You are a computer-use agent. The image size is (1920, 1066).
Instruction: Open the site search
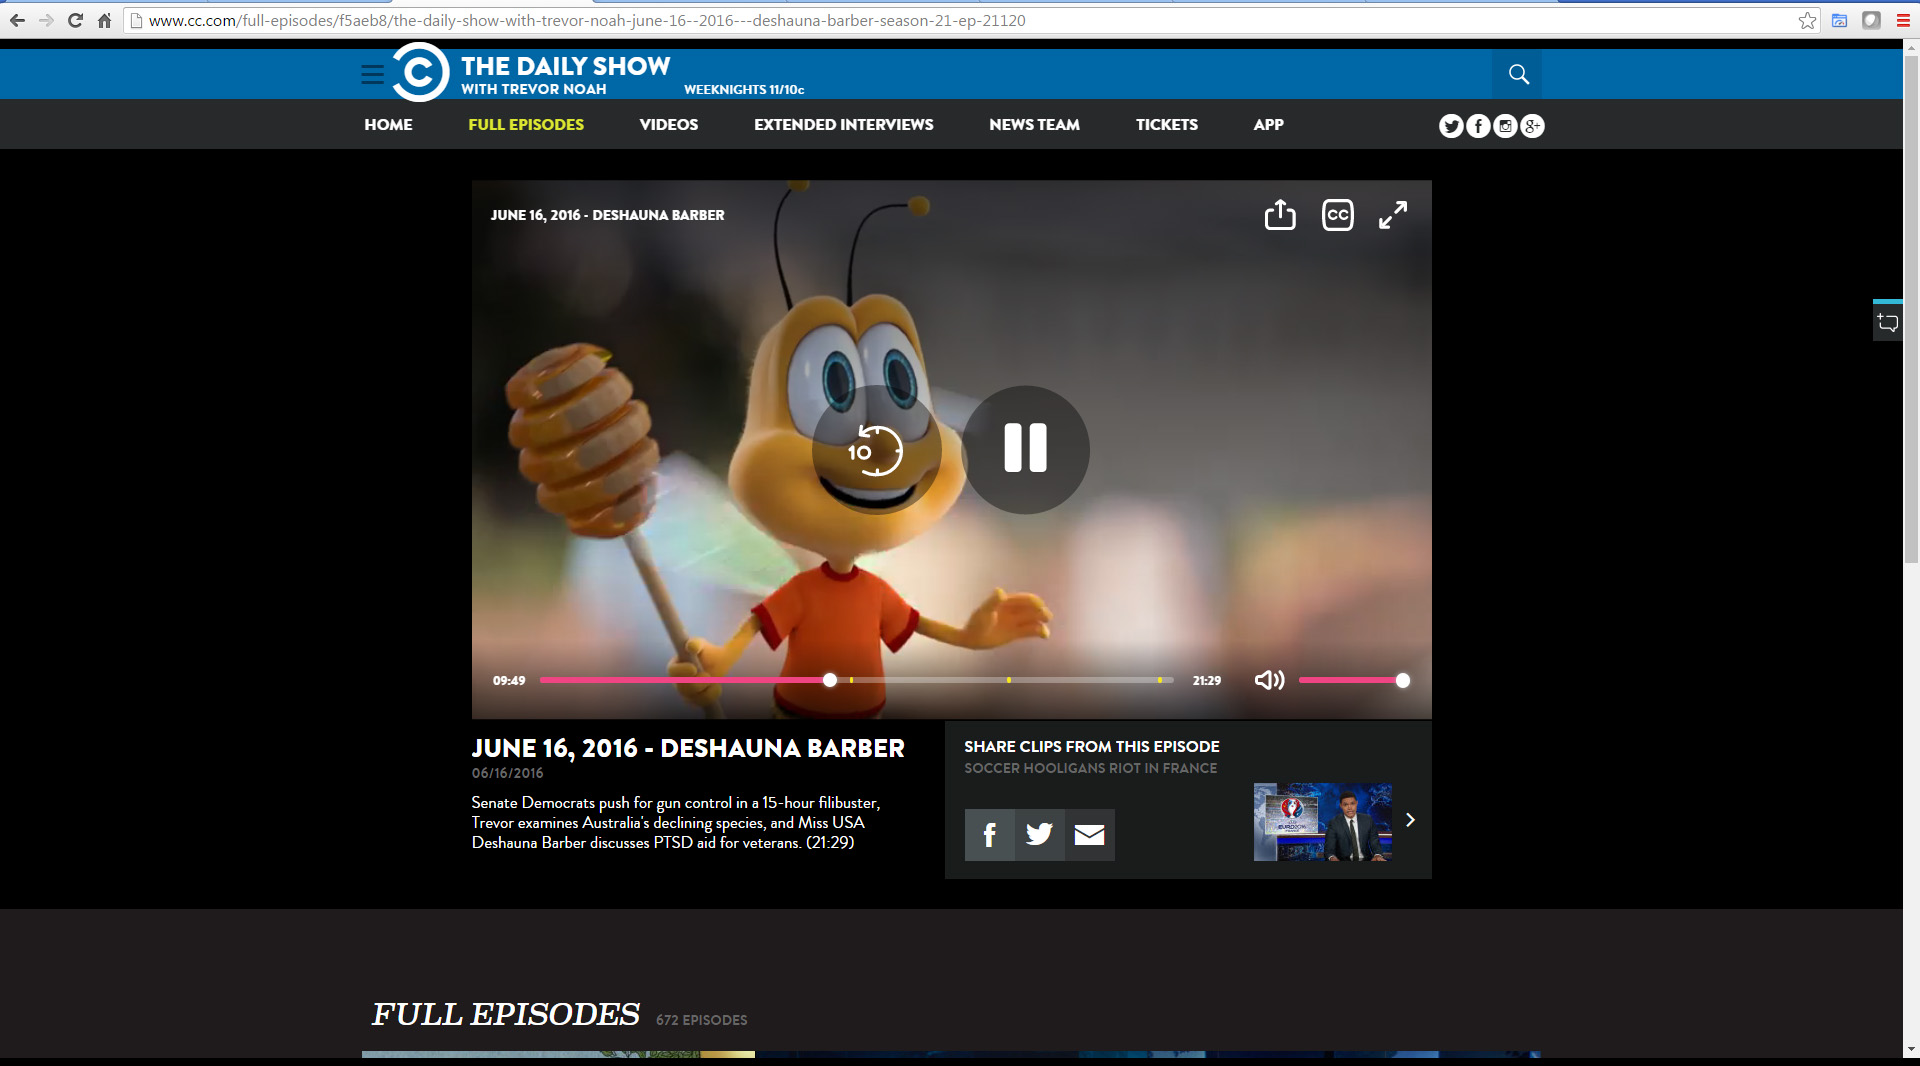pos(1518,74)
